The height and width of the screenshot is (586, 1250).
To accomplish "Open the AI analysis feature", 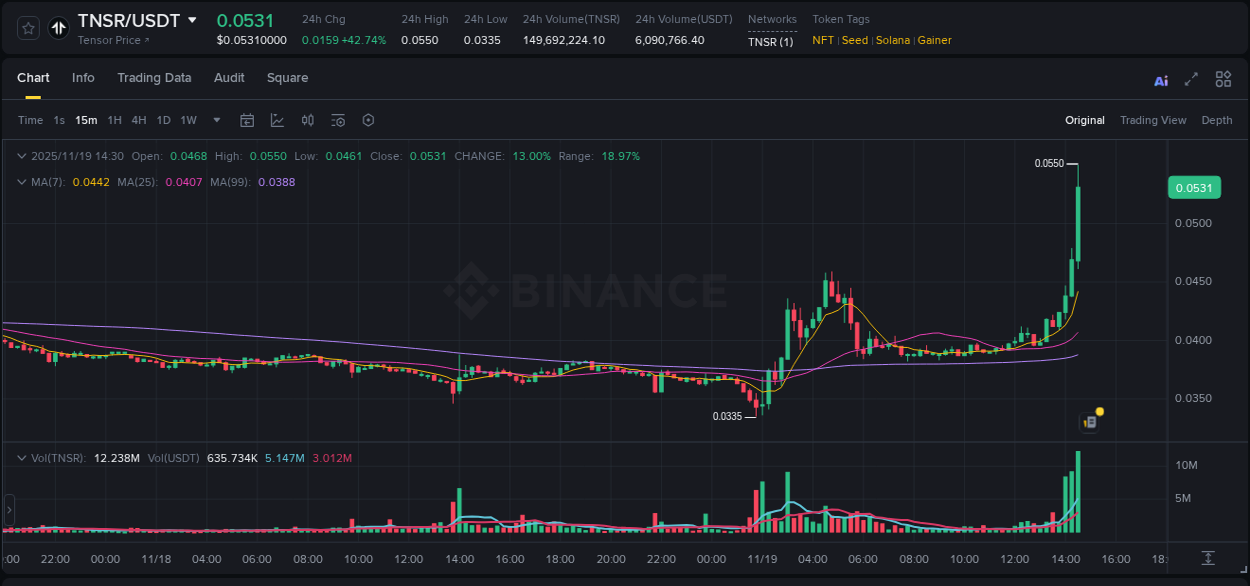I will click(x=1161, y=78).
